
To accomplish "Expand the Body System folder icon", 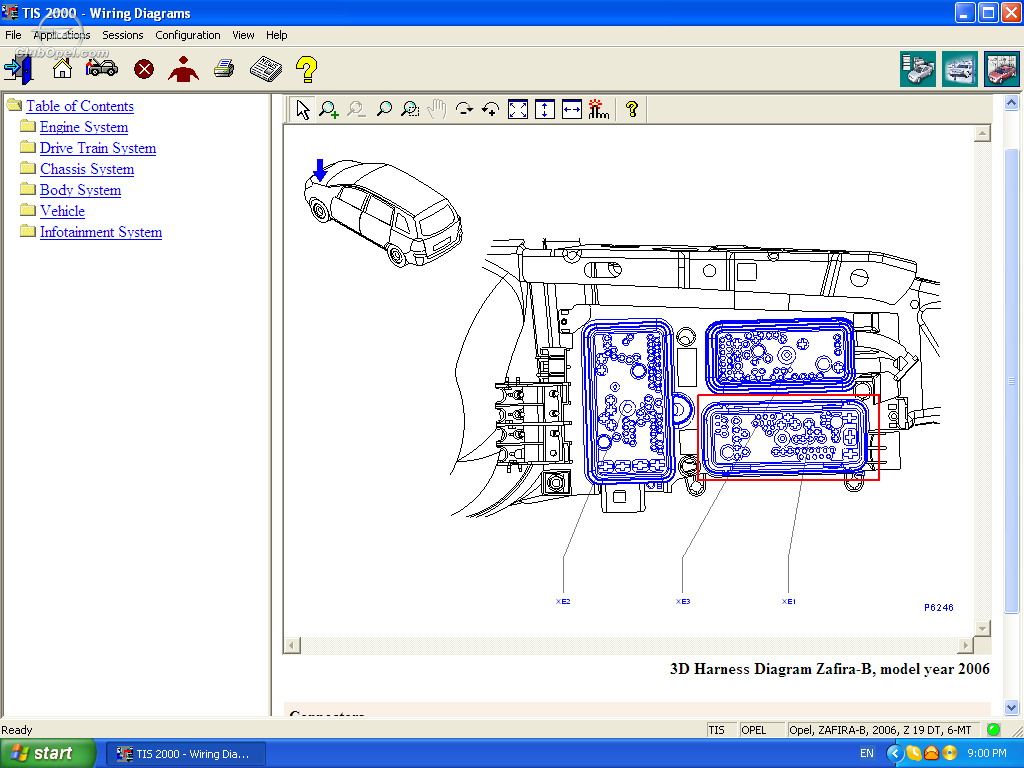I will (x=27, y=188).
